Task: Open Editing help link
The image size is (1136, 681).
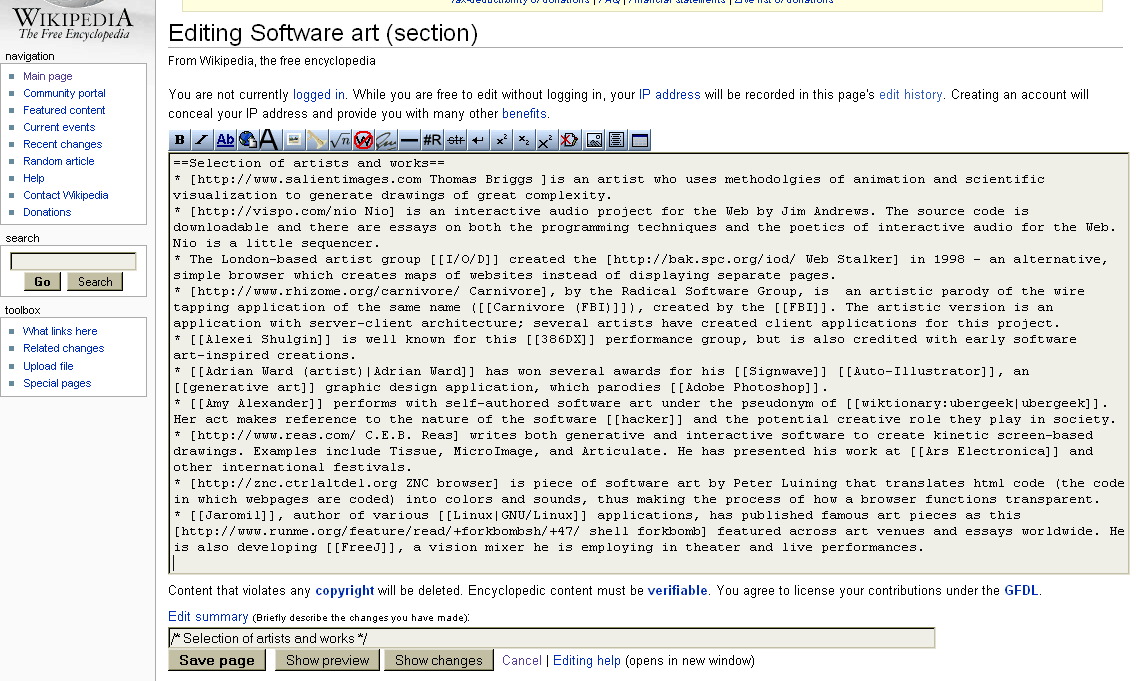Action: 587,661
